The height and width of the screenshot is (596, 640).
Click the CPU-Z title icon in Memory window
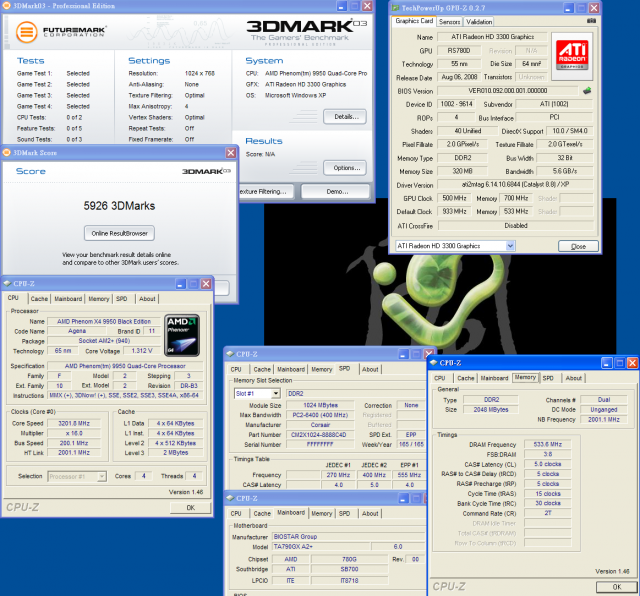[x=433, y=362]
